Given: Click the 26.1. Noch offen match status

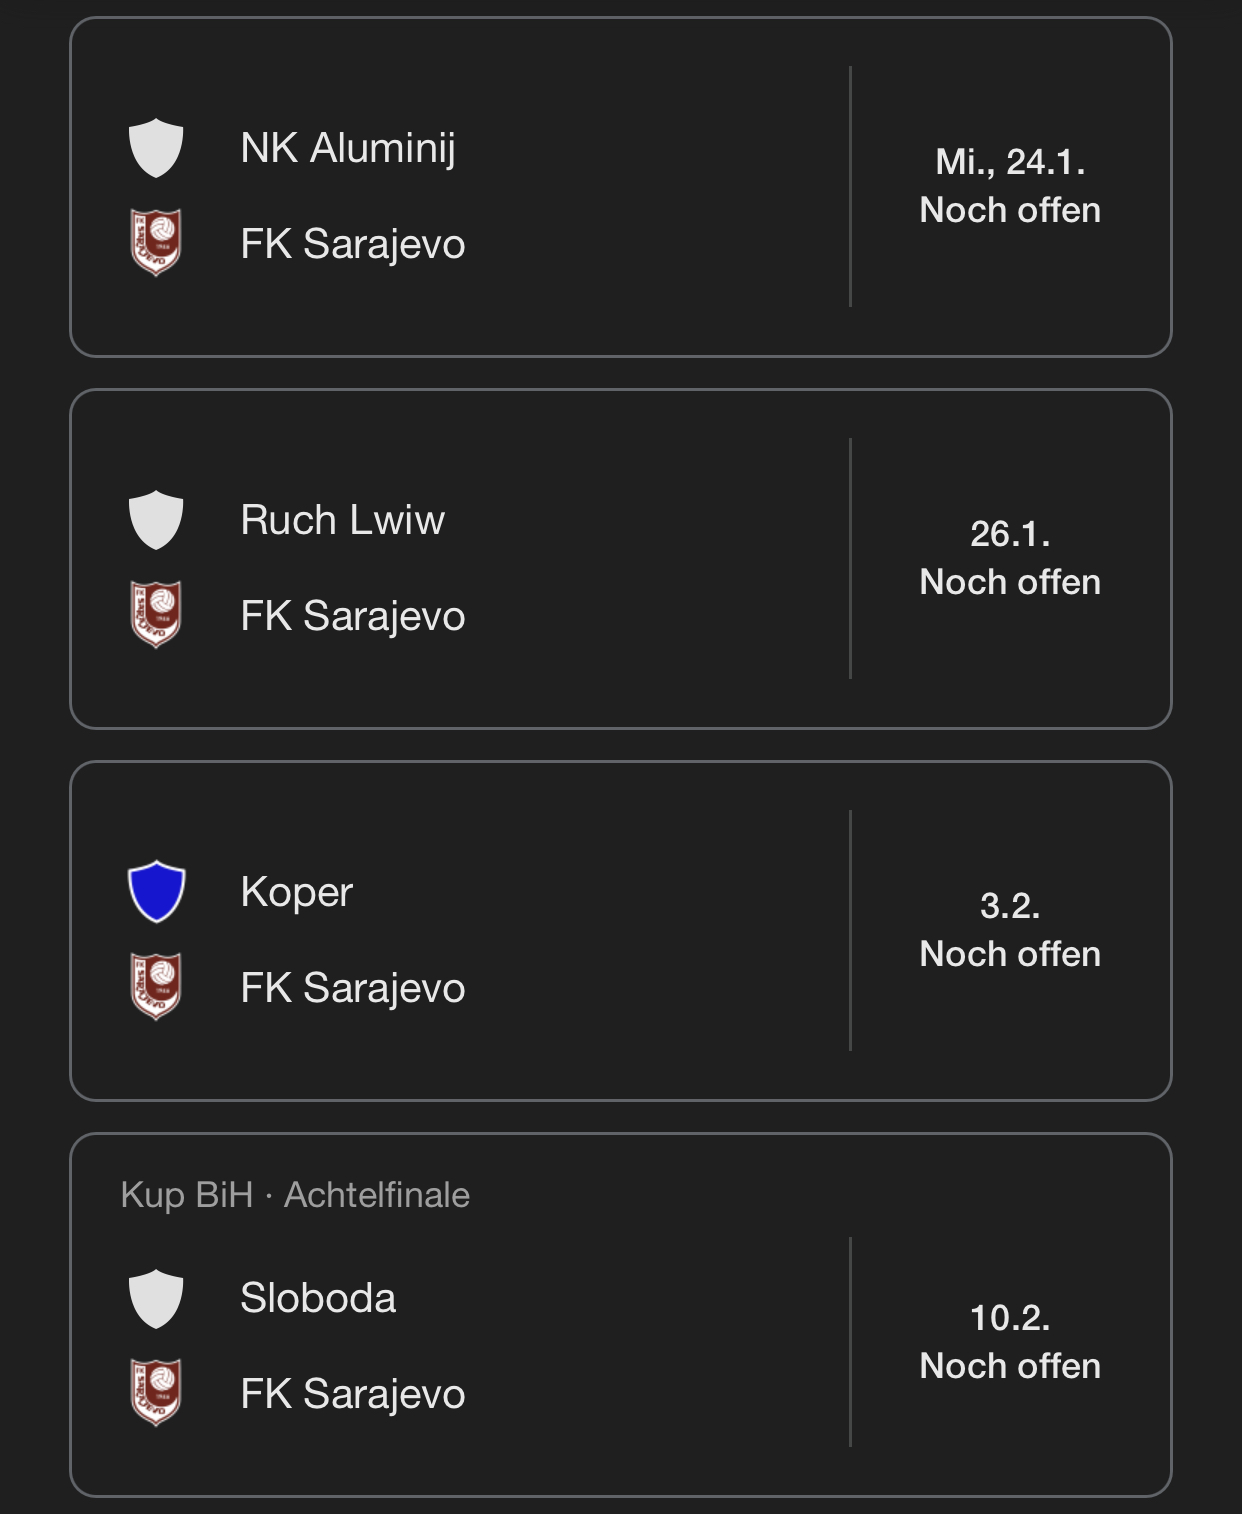Looking at the screenshot, I should click(1010, 558).
